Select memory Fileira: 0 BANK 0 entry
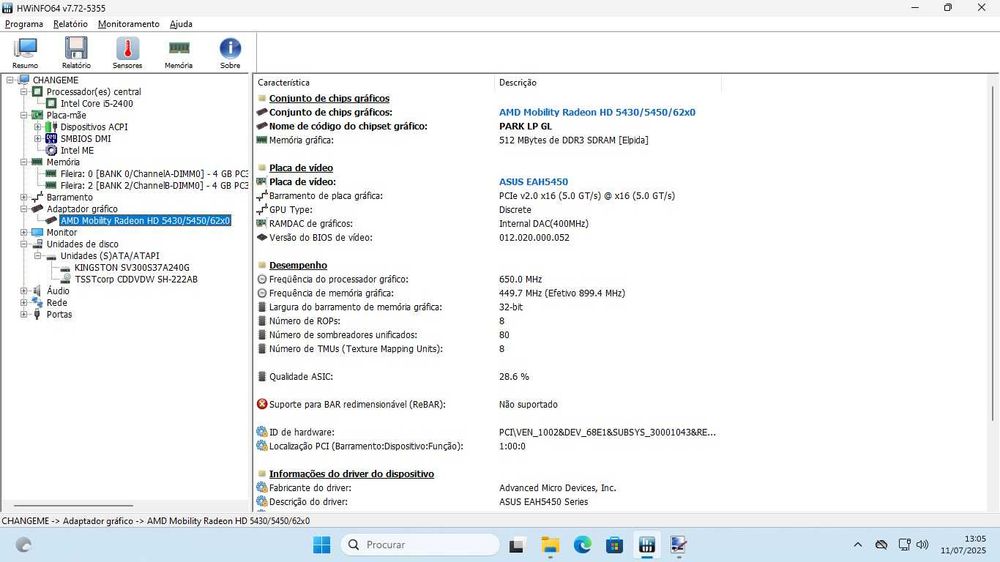The width and height of the screenshot is (1000, 562). [154, 174]
